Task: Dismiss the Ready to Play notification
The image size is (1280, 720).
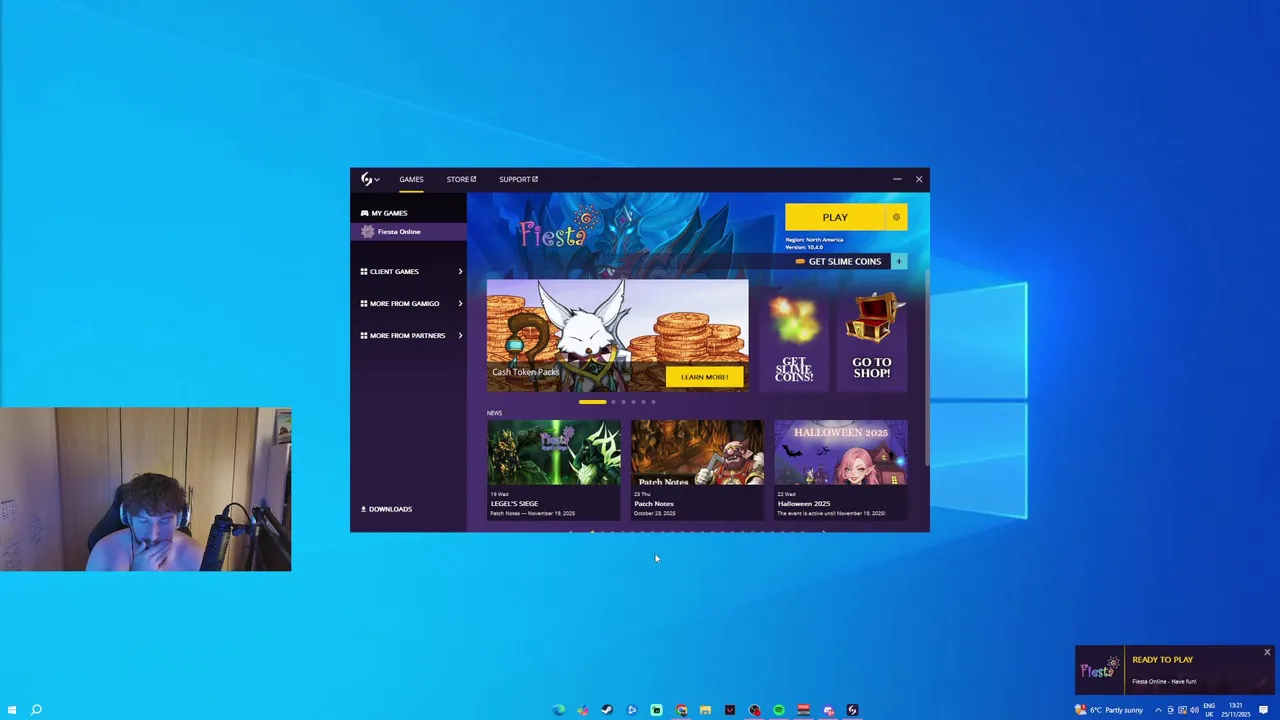Action: (x=1267, y=653)
